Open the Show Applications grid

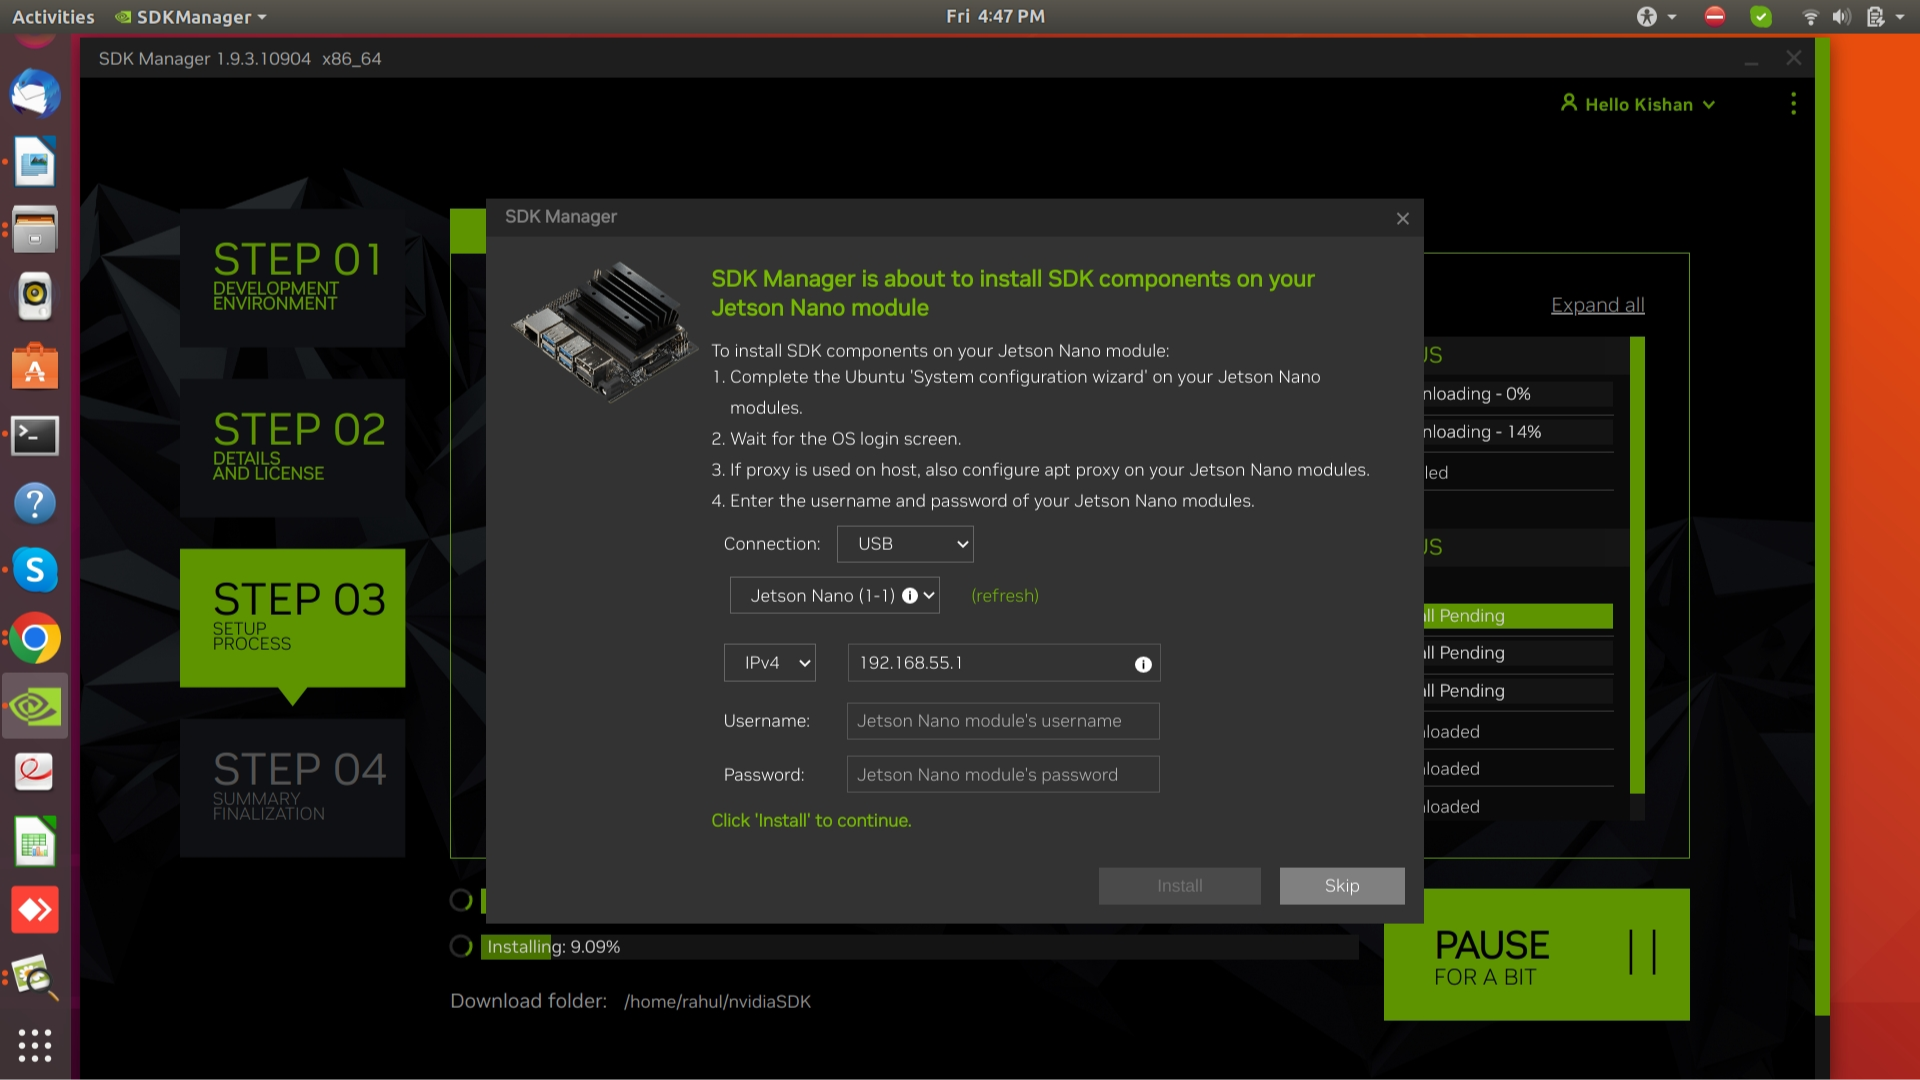click(35, 1045)
